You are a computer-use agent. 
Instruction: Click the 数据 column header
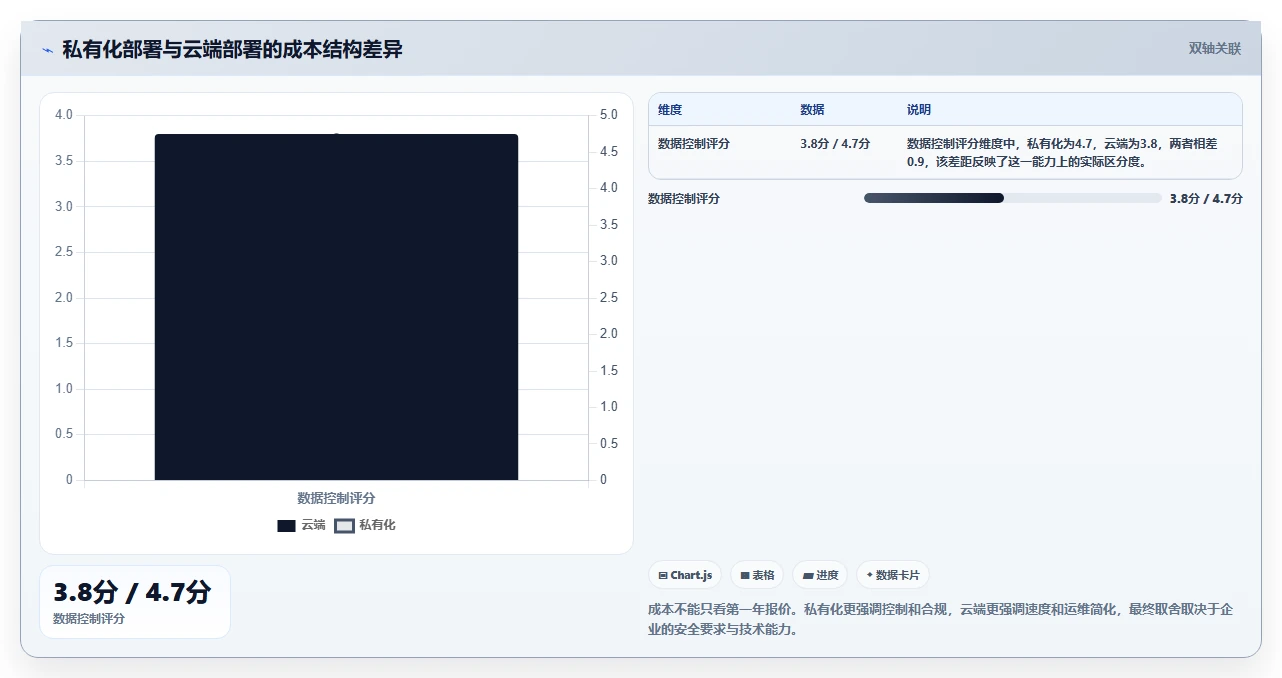[x=812, y=110]
